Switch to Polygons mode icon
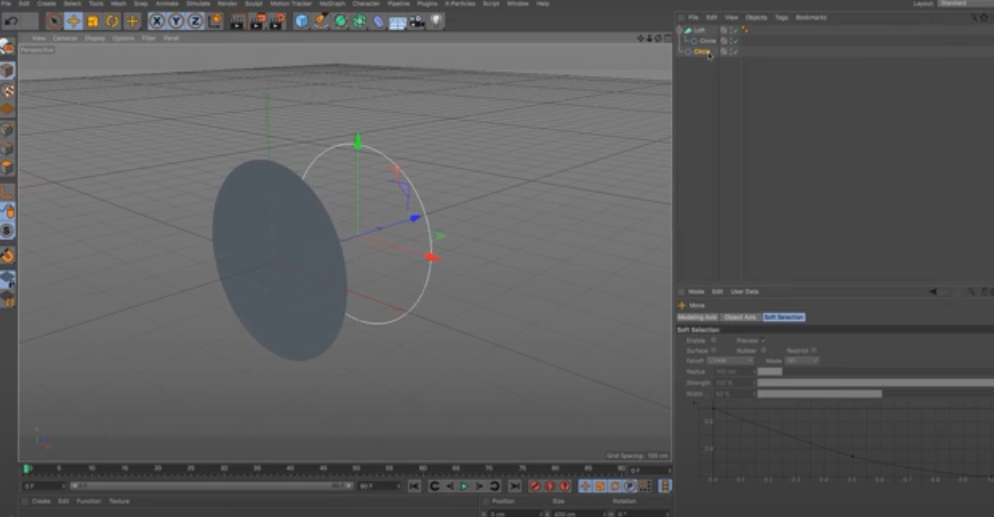This screenshot has height=517, width=994. [x=7, y=168]
